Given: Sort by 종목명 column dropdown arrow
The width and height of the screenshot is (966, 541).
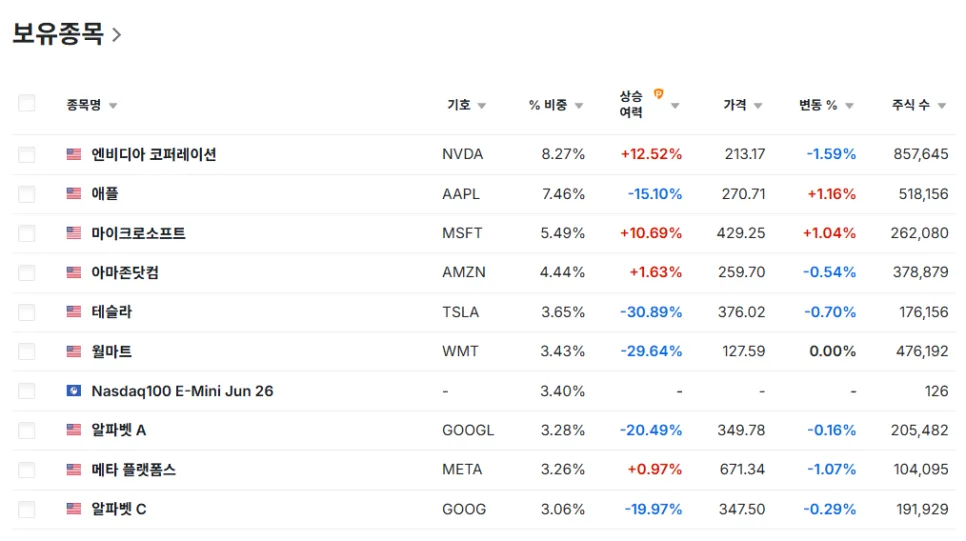Looking at the screenshot, I should coord(113,106).
